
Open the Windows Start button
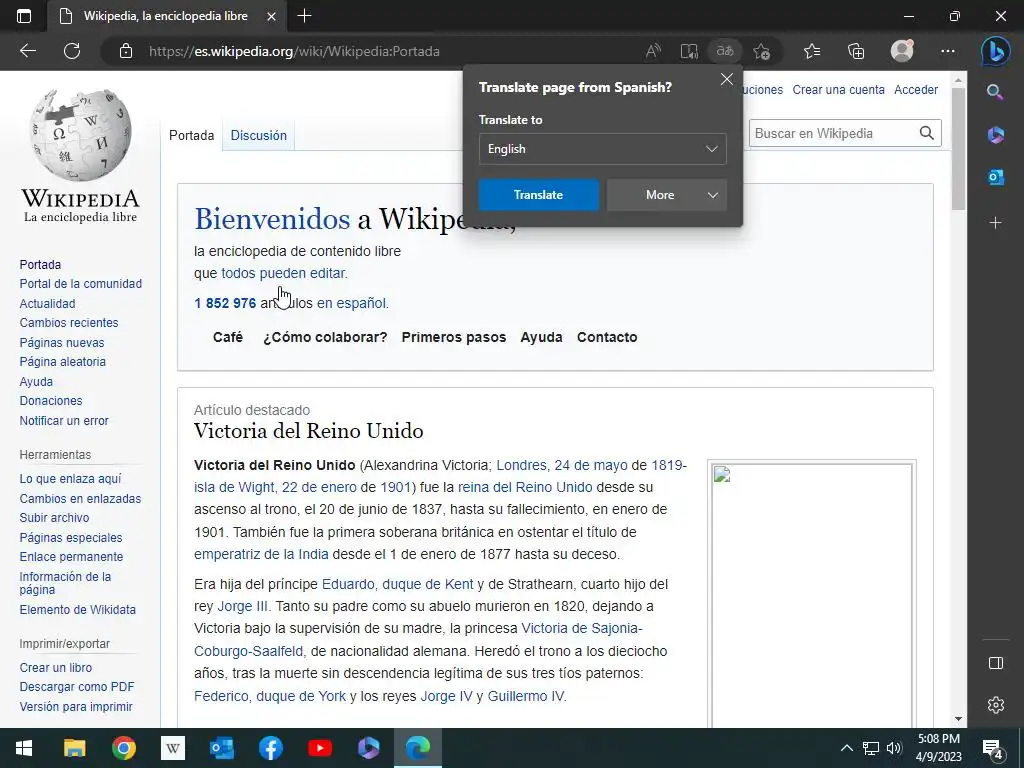[x=24, y=748]
